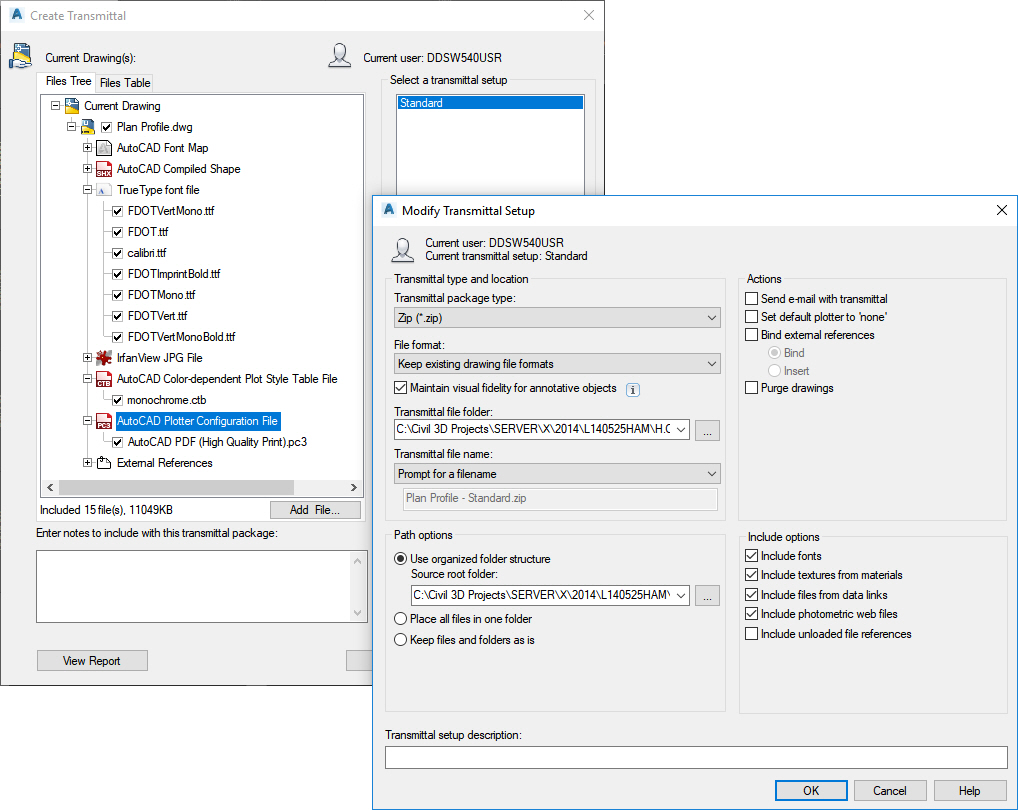The width and height of the screenshot is (1018, 810).
Task: Click the External References icon
Action: pyautogui.click(x=104, y=463)
